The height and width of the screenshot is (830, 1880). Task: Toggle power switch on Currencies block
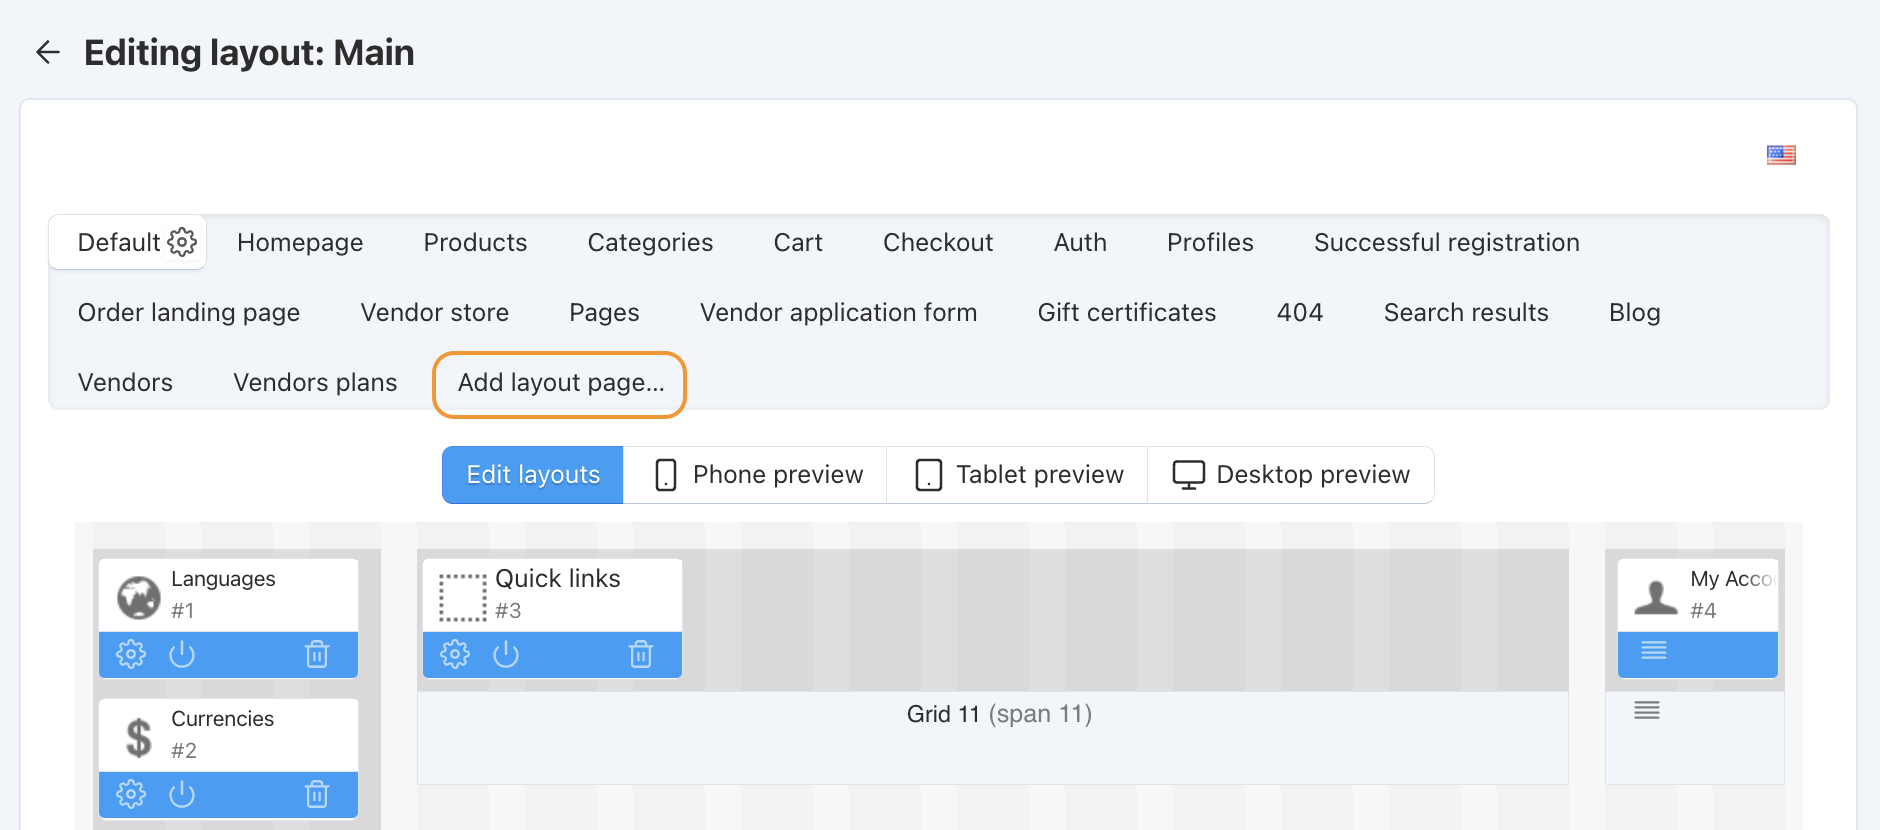pyautogui.click(x=182, y=794)
